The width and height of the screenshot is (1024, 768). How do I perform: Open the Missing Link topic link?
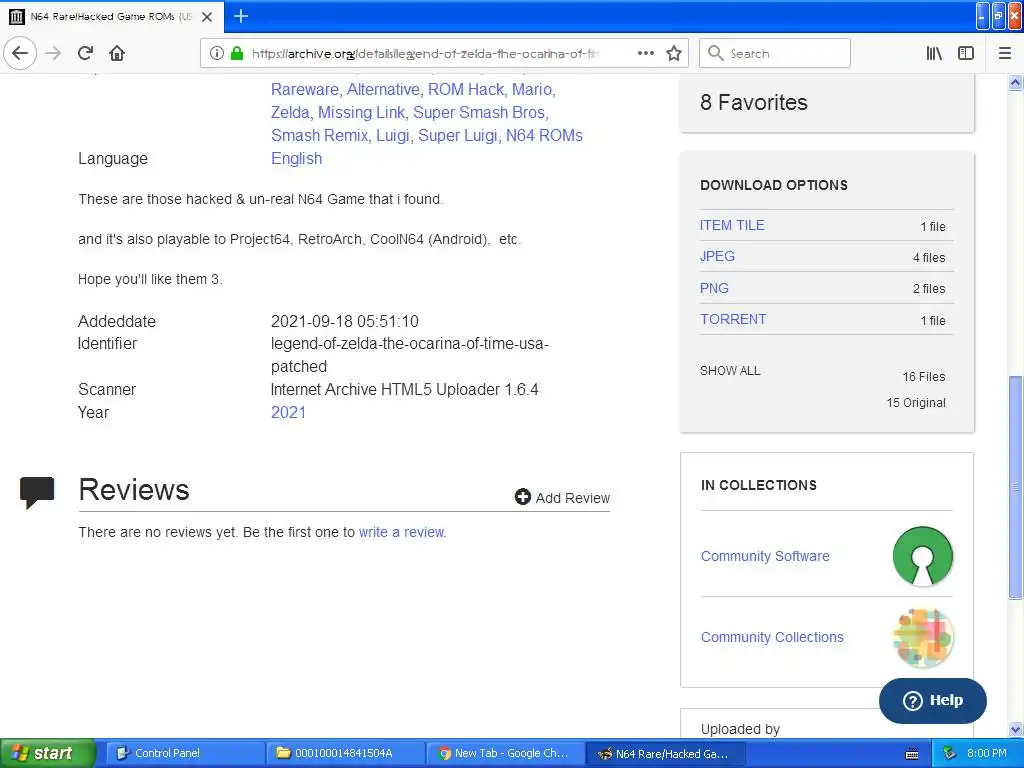tap(361, 112)
